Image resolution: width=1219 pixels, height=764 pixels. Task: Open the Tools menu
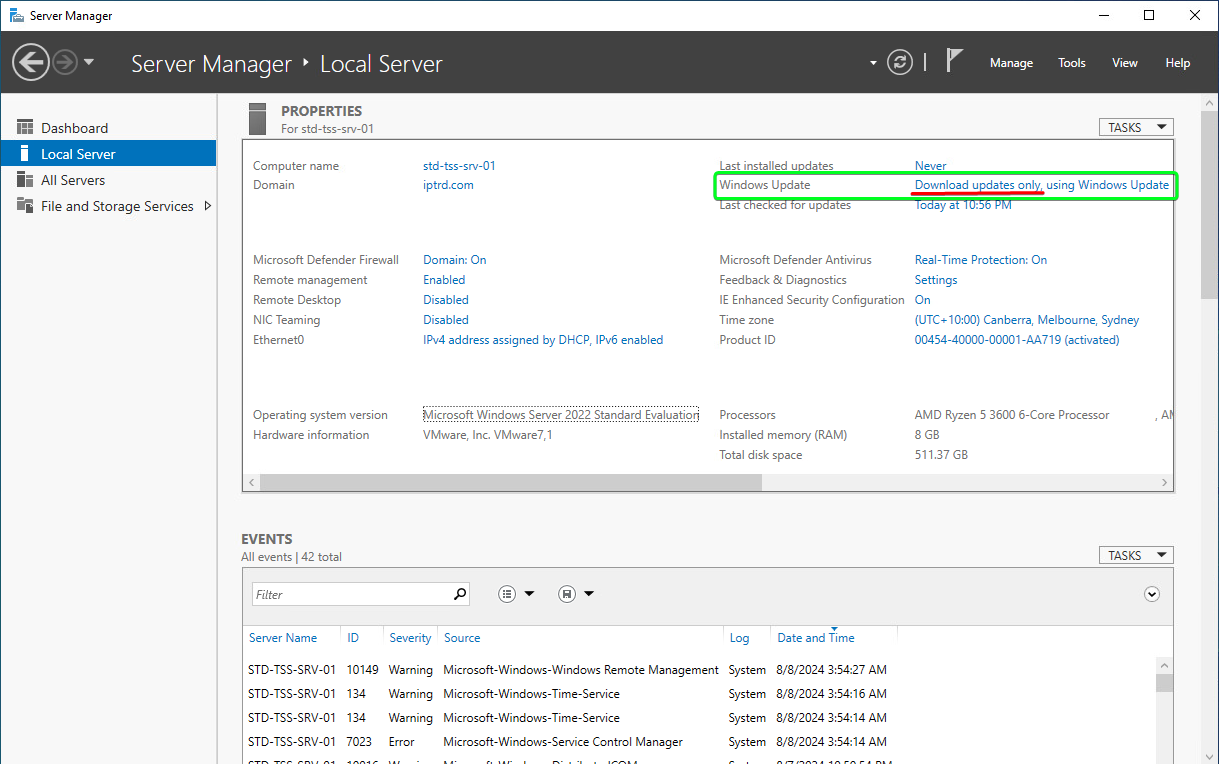pos(1072,62)
